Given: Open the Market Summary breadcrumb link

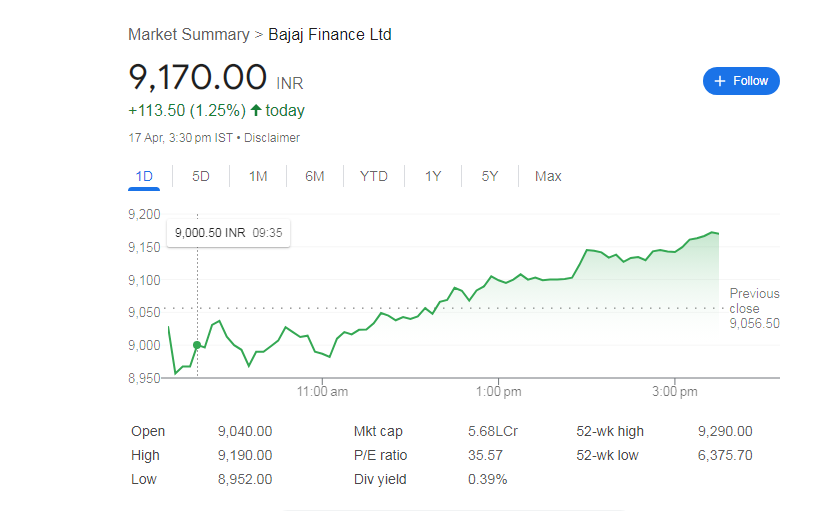Looking at the screenshot, I should 189,35.
